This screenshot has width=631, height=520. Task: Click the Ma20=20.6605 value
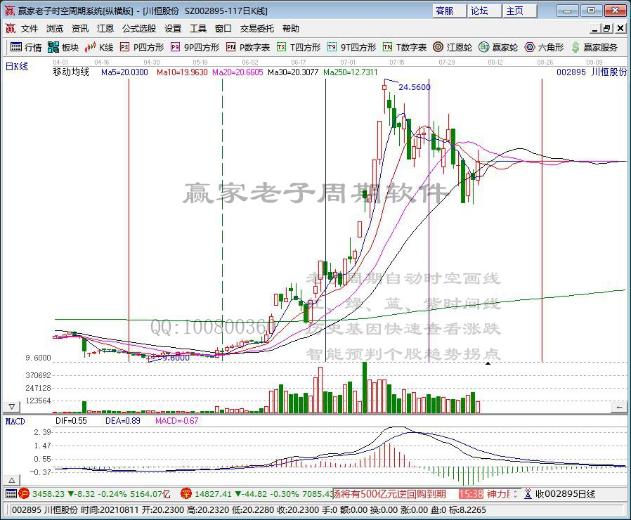click(x=237, y=72)
